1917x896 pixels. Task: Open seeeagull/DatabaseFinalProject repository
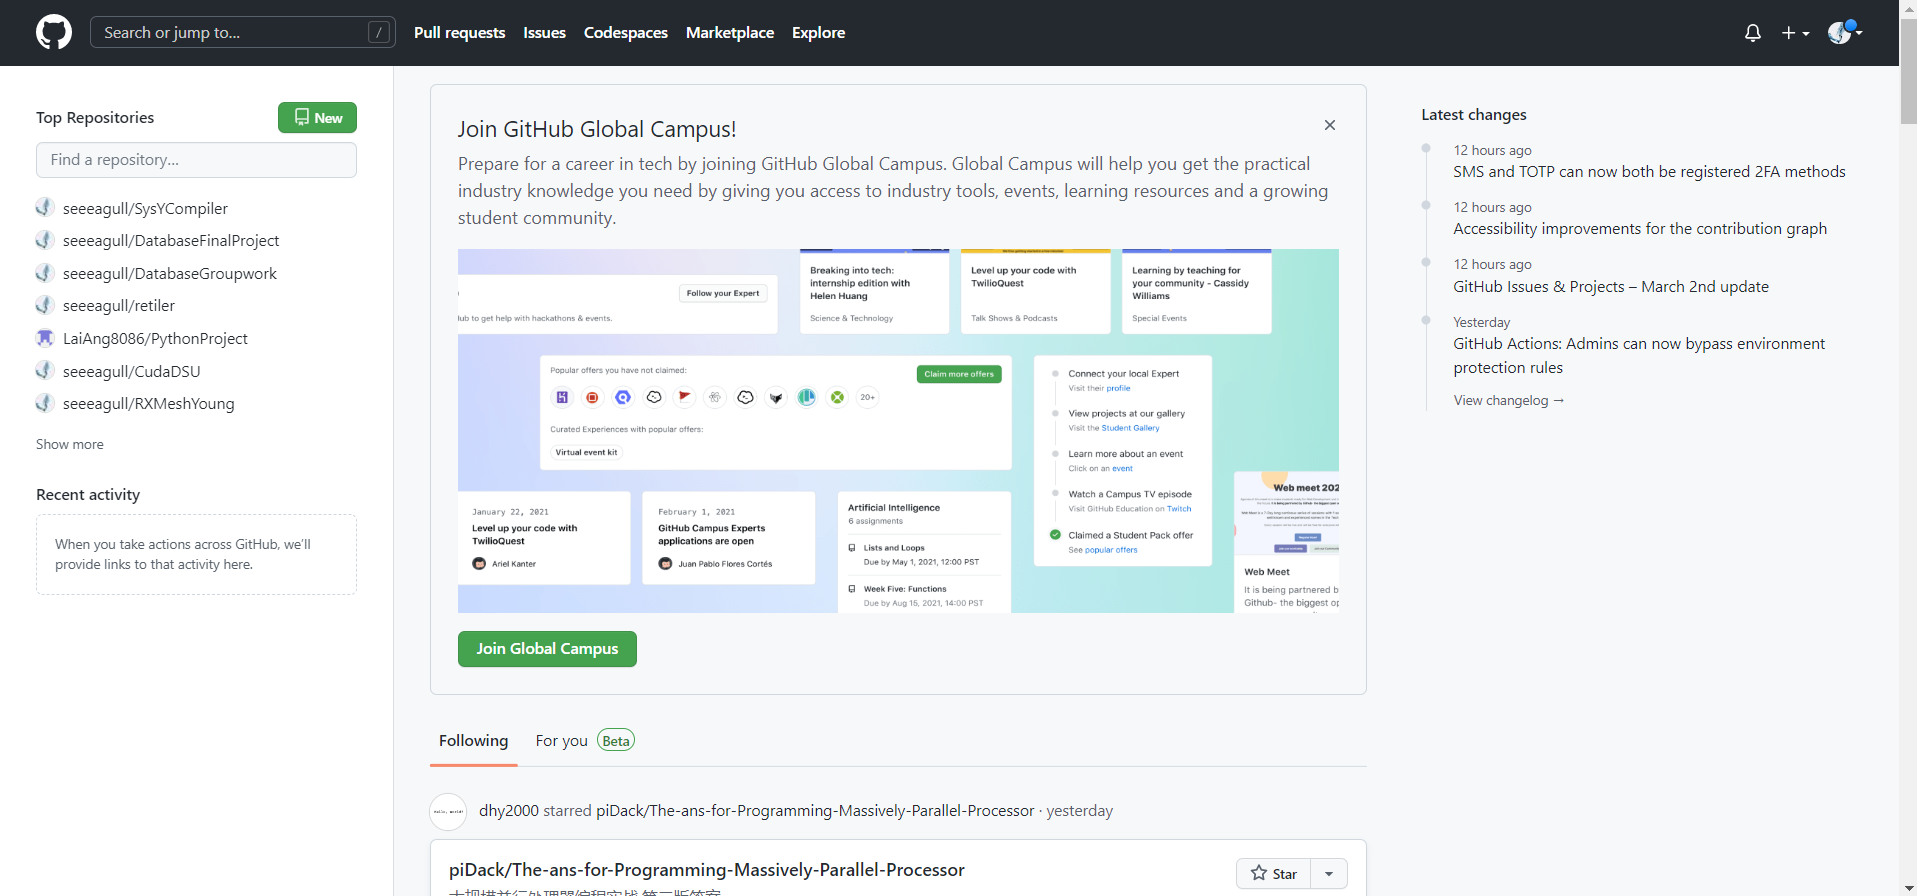(171, 241)
